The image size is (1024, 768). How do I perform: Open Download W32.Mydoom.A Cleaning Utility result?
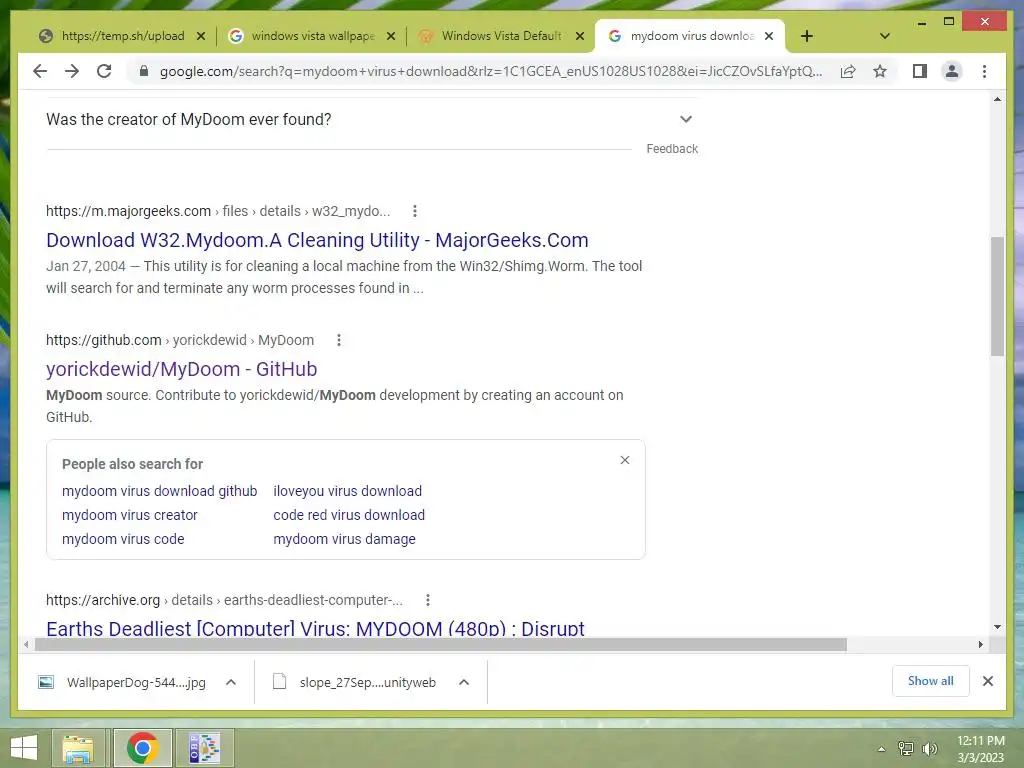click(317, 240)
